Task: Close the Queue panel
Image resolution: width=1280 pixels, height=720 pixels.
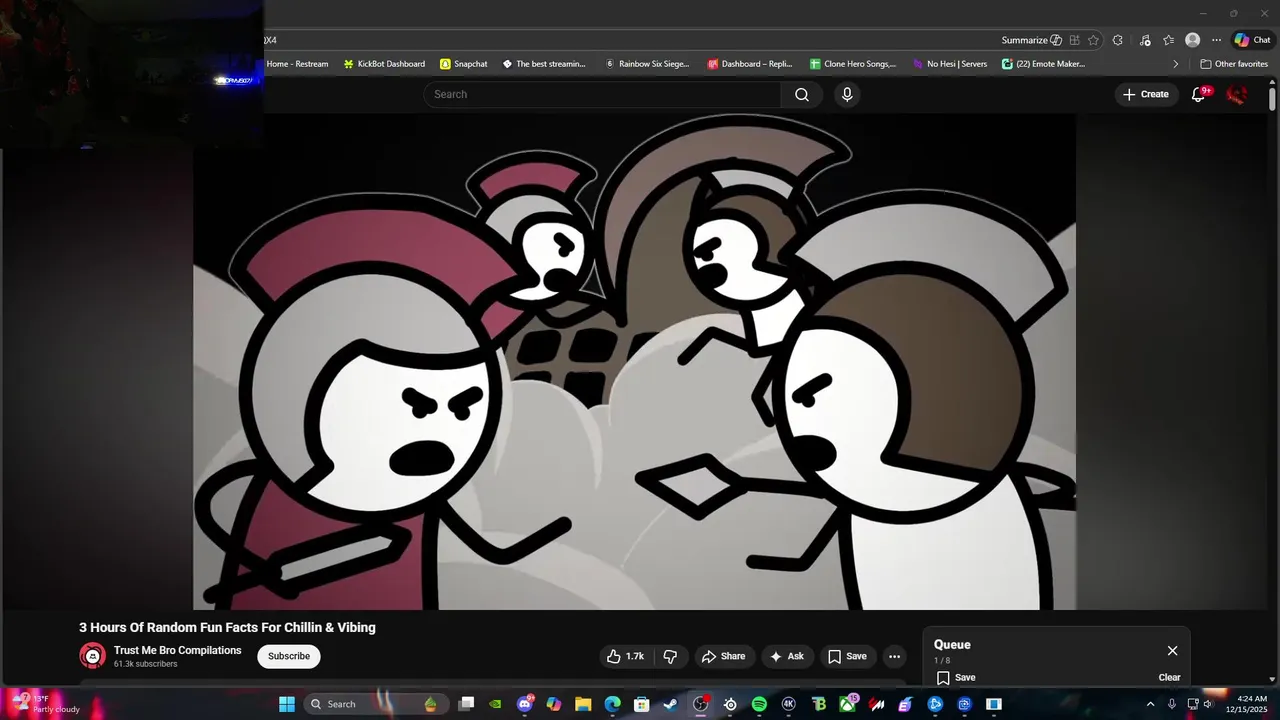Action: click(x=1172, y=651)
